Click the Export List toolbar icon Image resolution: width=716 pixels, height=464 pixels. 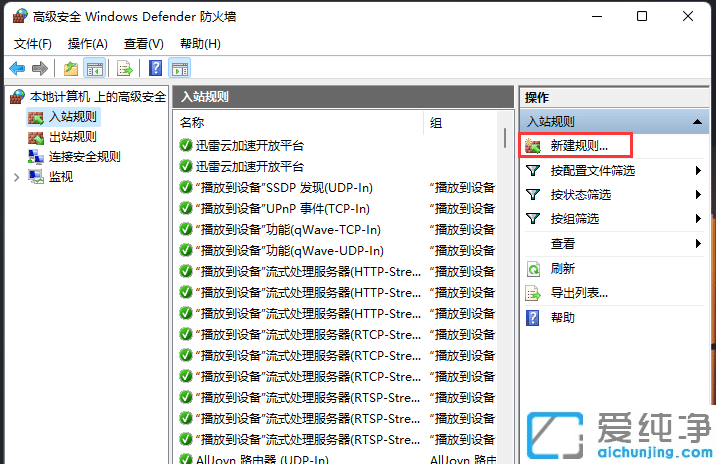(x=125, y=69)
